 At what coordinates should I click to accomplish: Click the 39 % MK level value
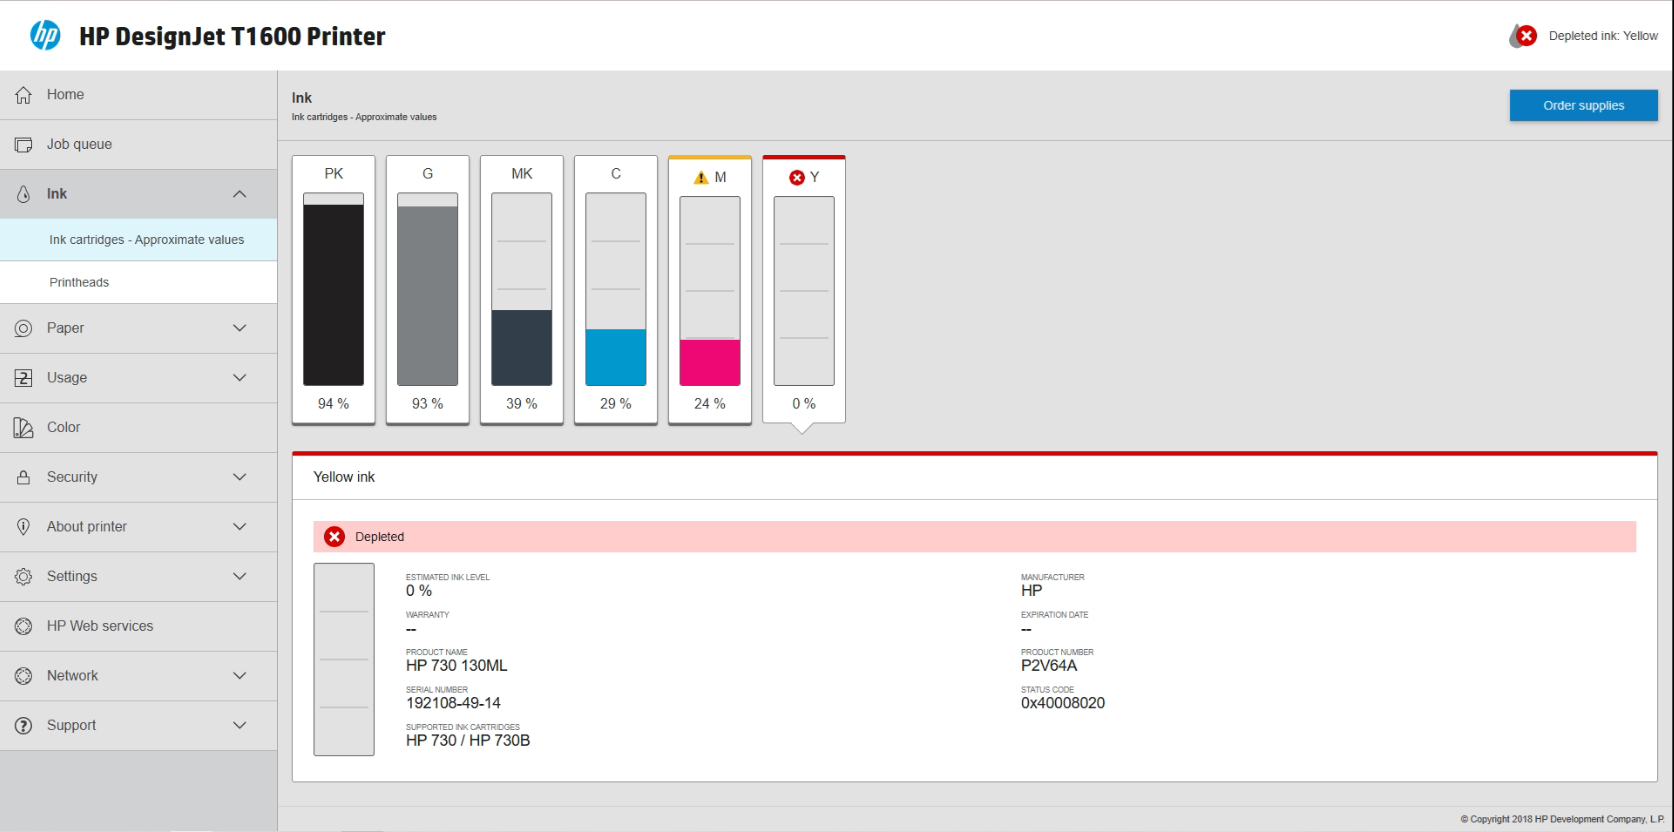coord(521,404)
